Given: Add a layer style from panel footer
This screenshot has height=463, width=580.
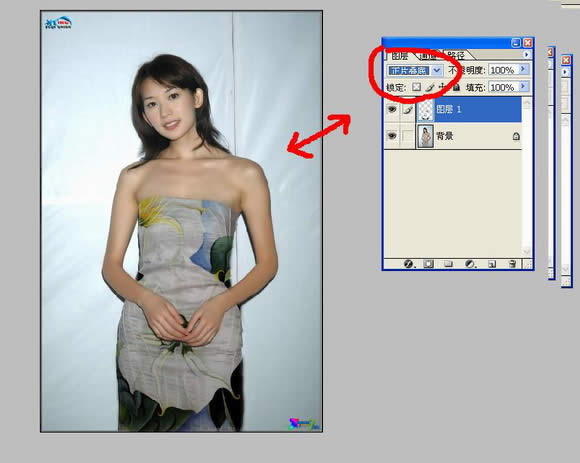Looking at the screenshot, I should [408, 264].
